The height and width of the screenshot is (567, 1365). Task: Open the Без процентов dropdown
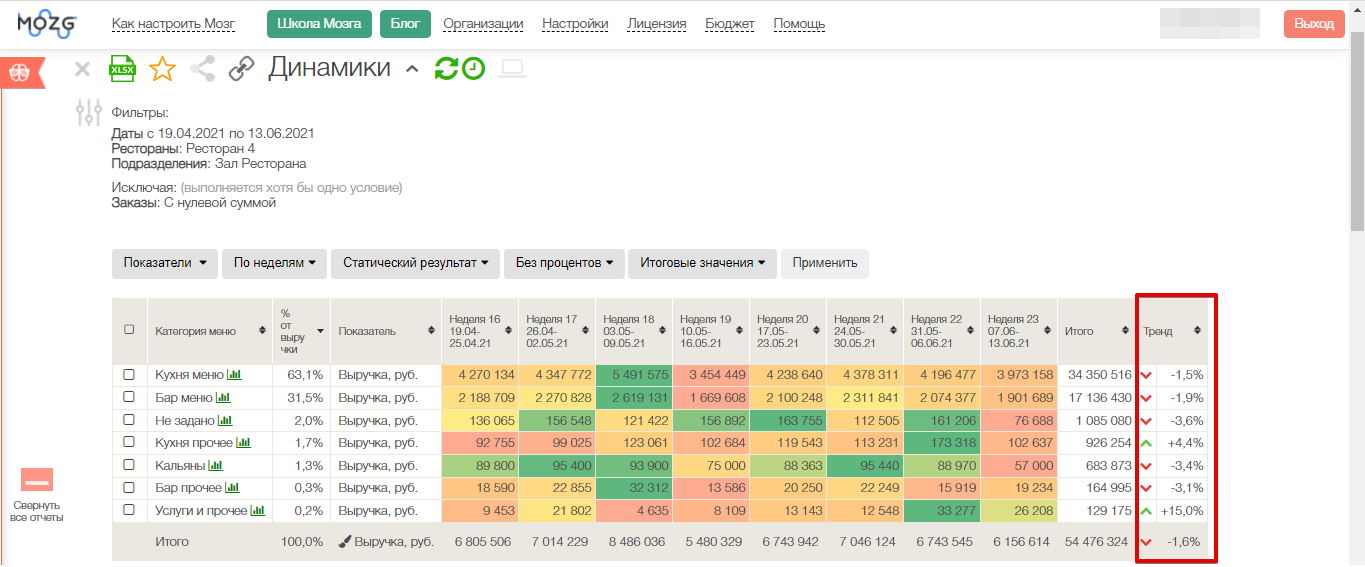564,263
